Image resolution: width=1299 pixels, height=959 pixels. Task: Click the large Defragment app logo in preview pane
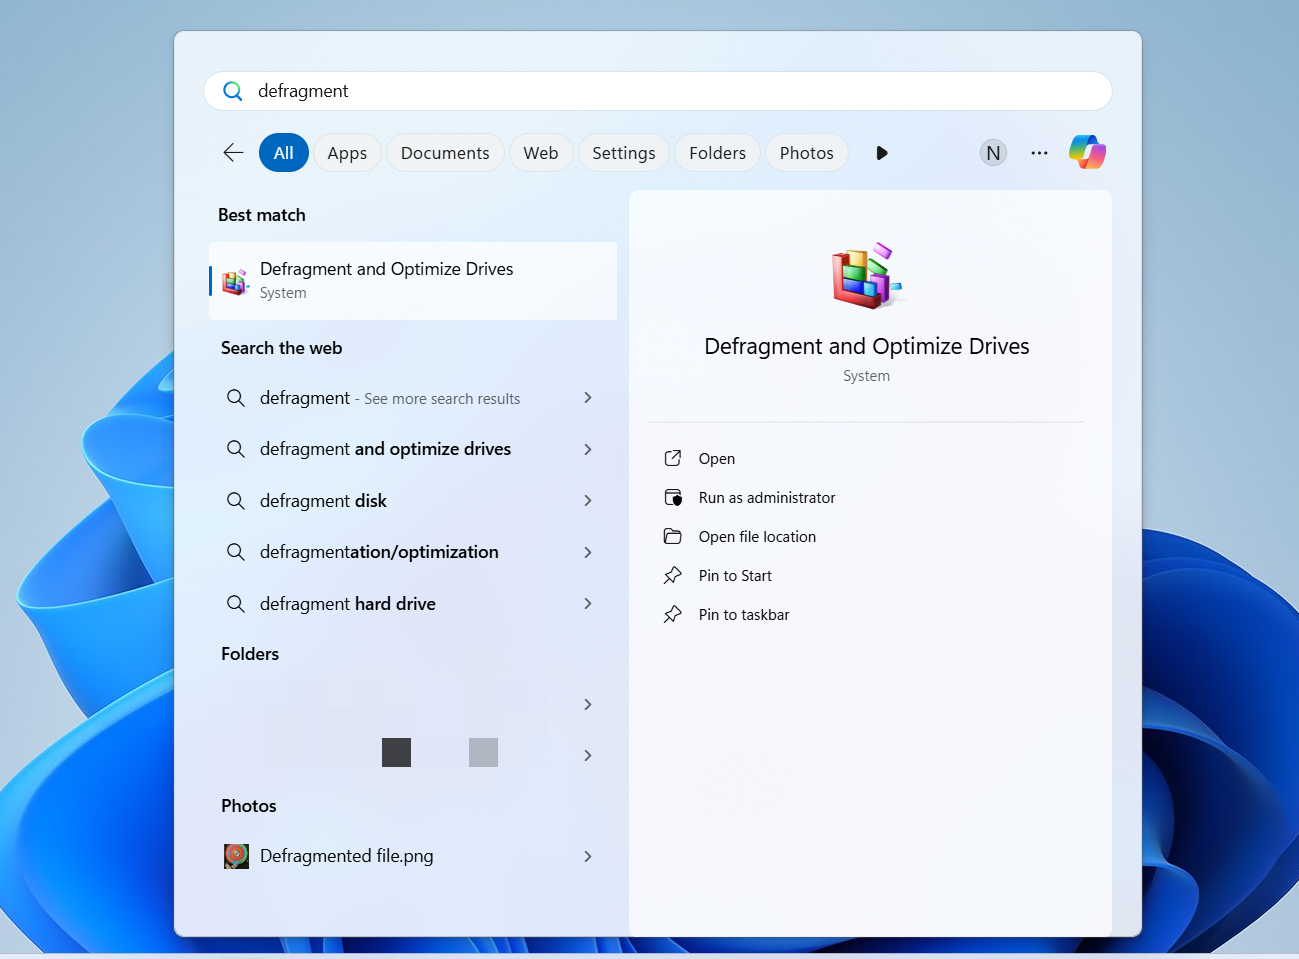tap(865, 274)
